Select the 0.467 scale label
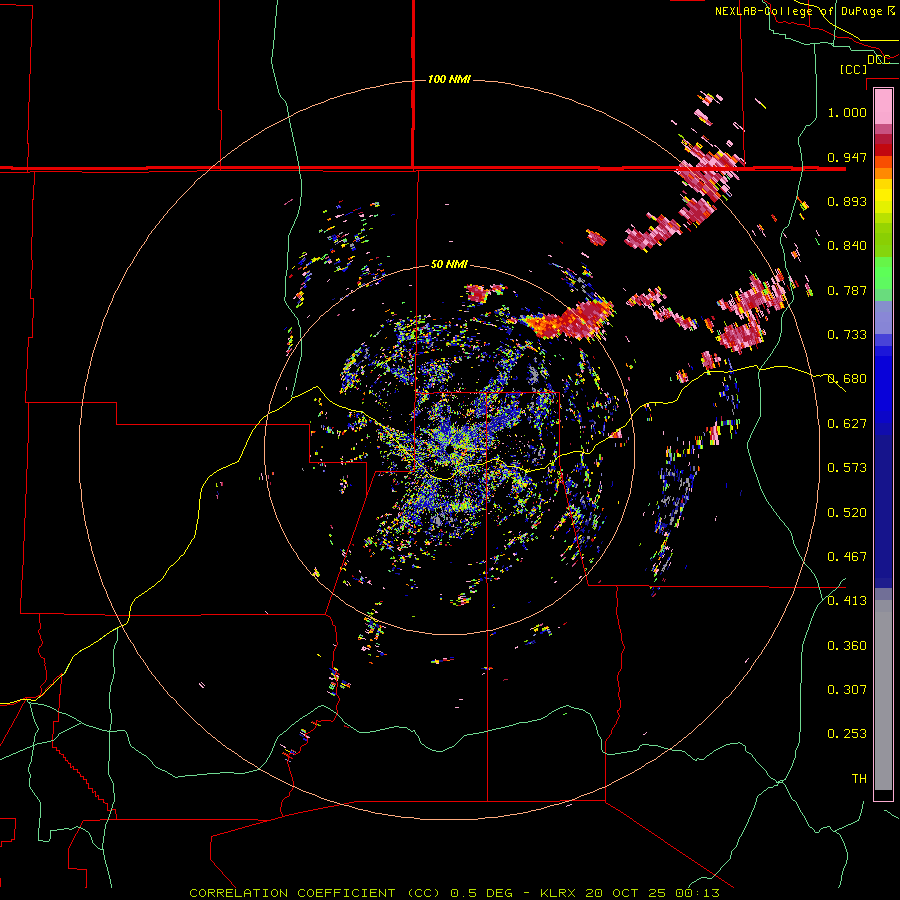The image size is (900, 900). (x=847, y=557)
